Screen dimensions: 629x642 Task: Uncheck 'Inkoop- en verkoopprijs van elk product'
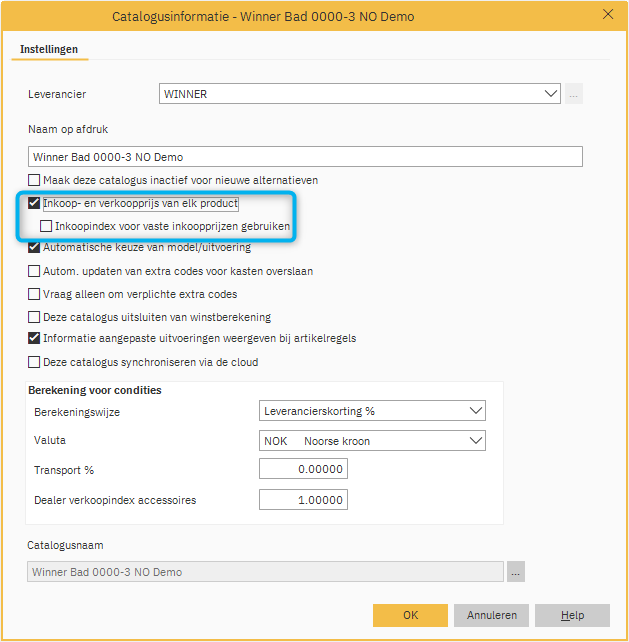[x=35, y=203]
